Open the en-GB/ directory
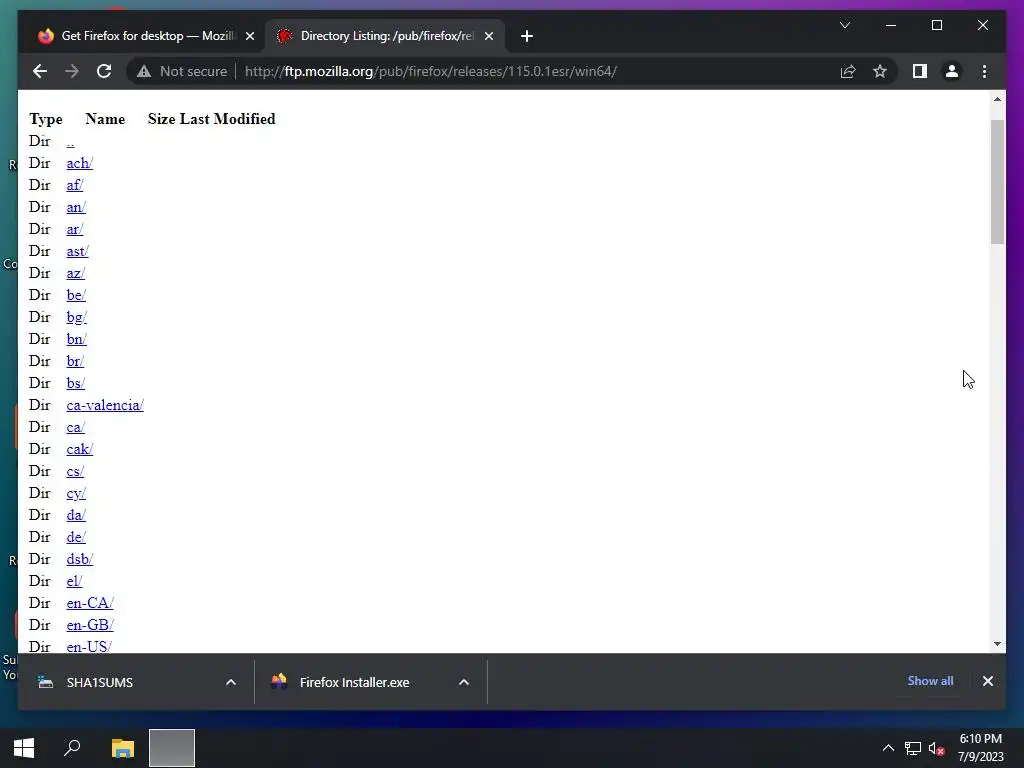Screen dimensions: 1024x768 89,625
